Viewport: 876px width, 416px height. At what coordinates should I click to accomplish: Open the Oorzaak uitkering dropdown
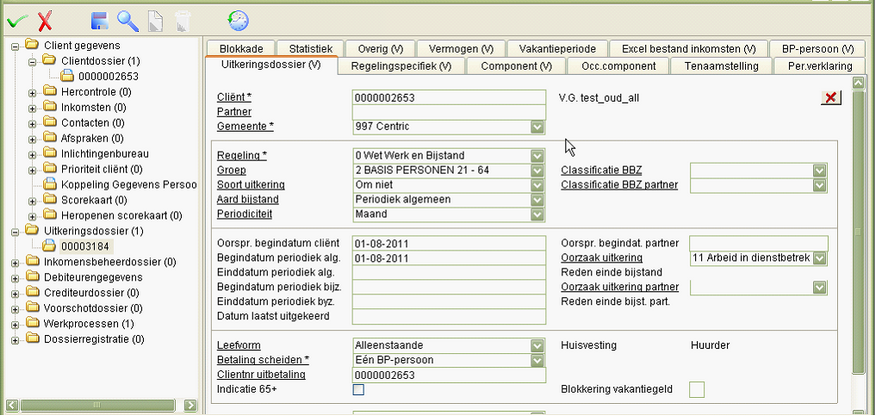819,258
